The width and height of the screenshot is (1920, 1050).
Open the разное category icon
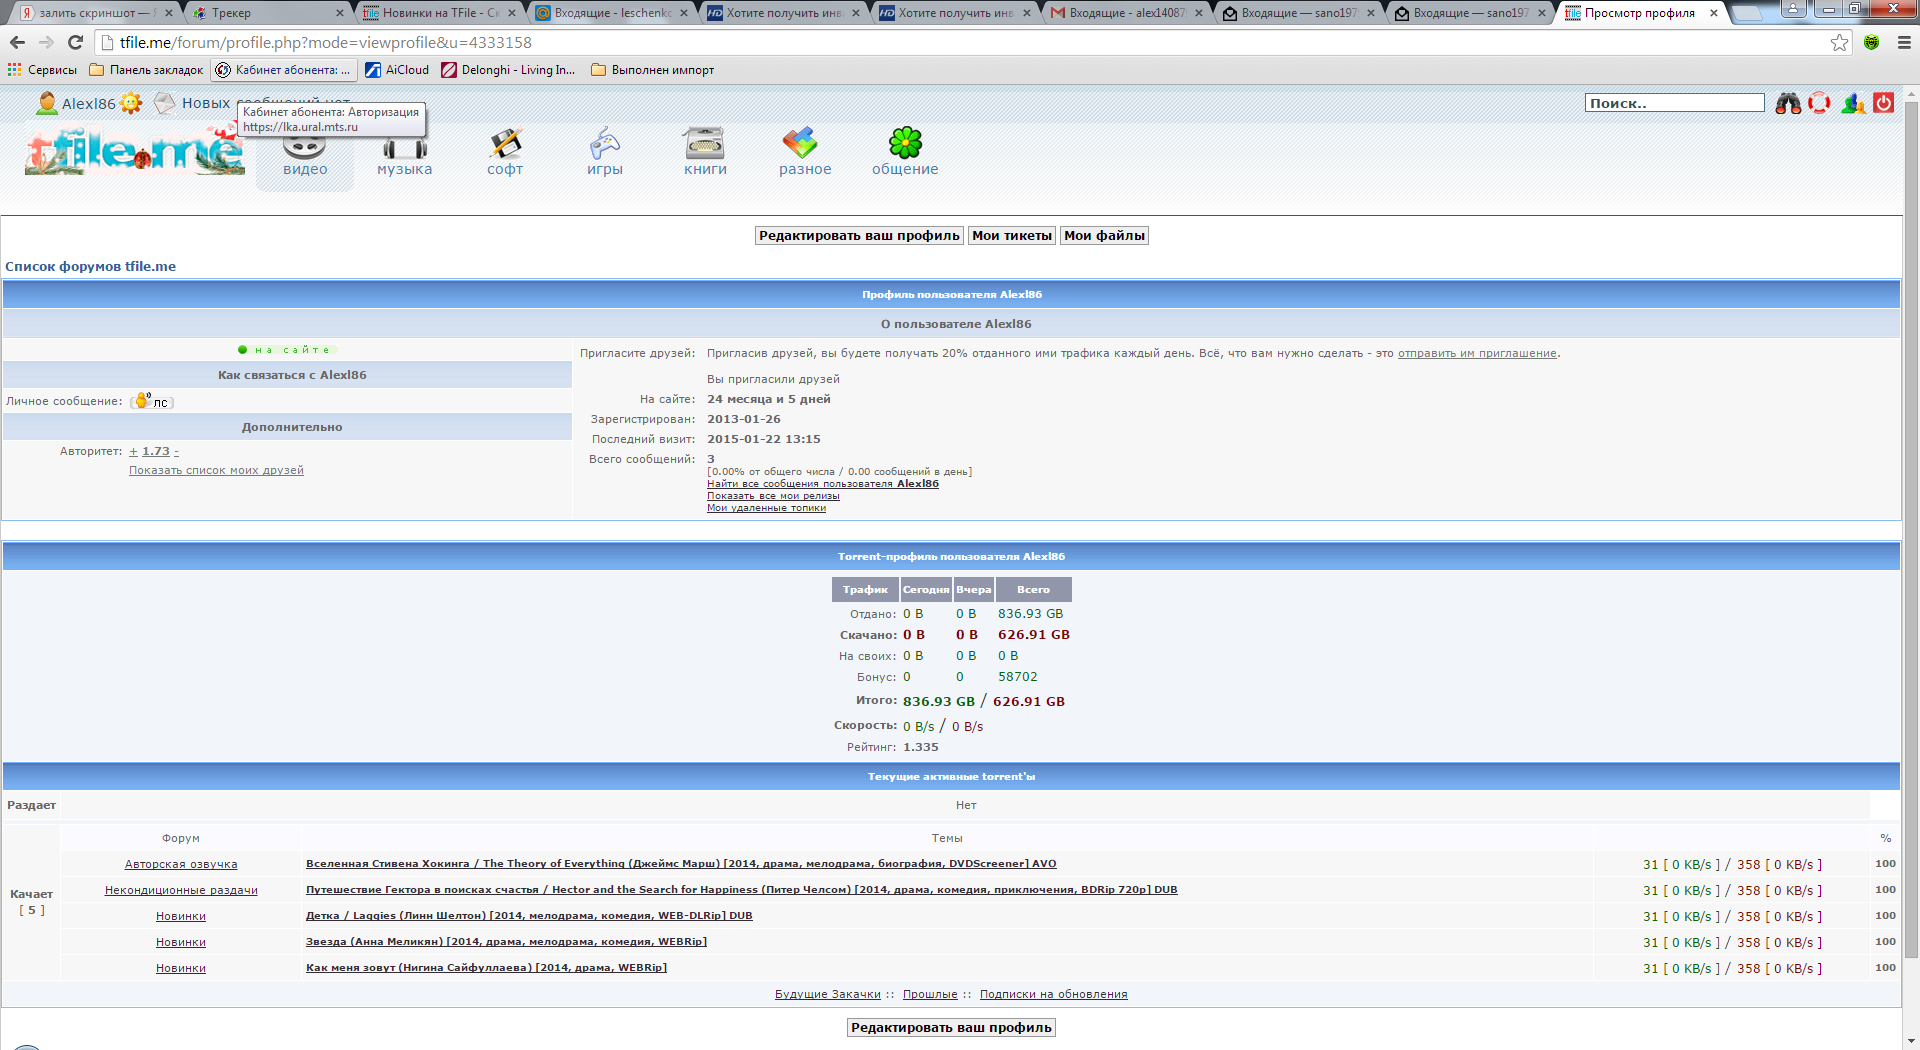click(800, 145)
